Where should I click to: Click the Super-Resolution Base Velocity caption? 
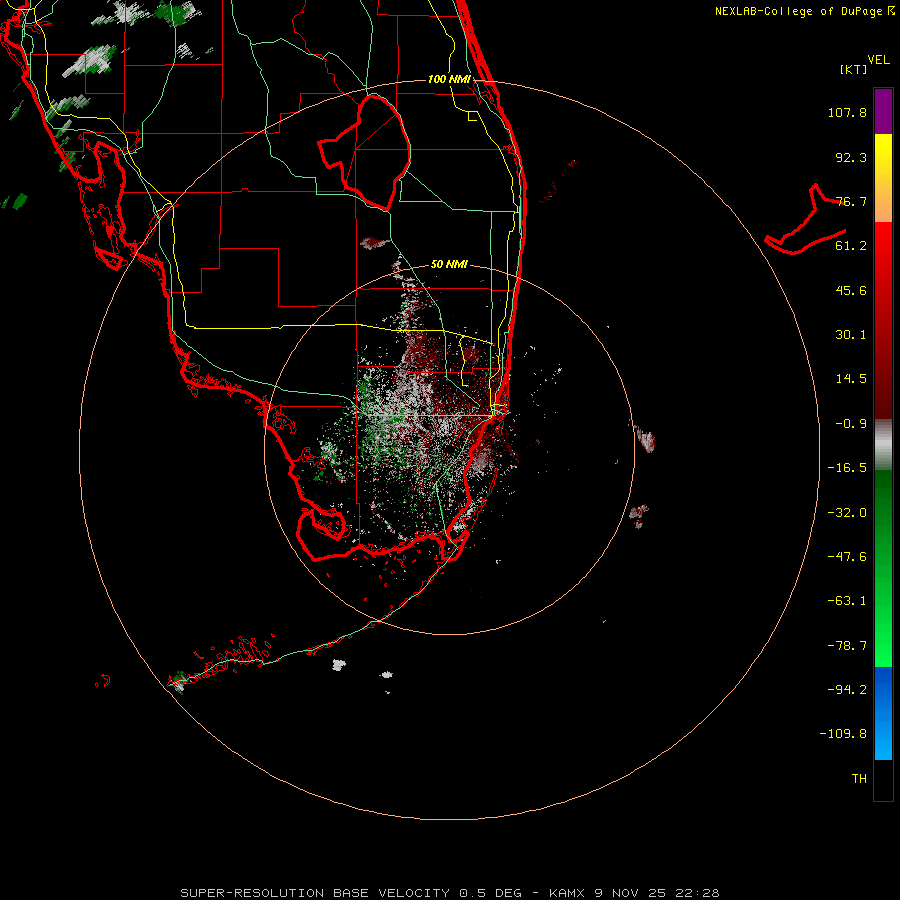tap(449, 893)
